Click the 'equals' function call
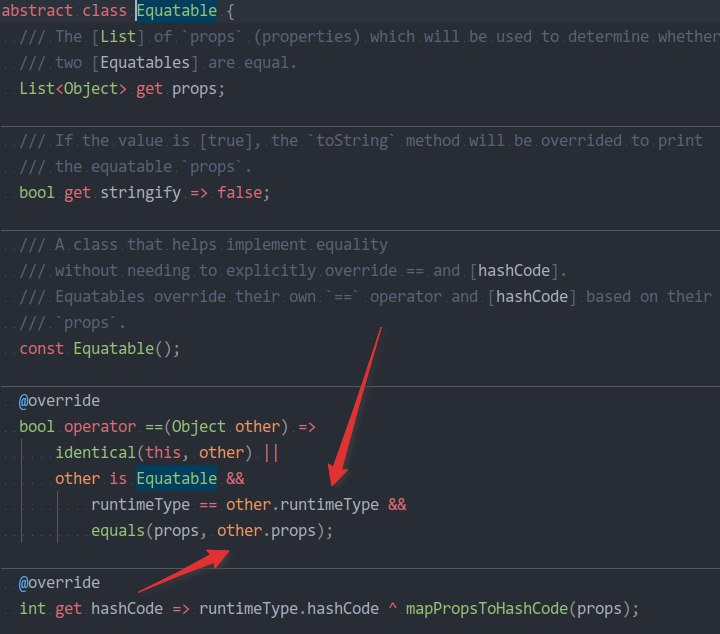720x634 pixels. click(118, 531)
